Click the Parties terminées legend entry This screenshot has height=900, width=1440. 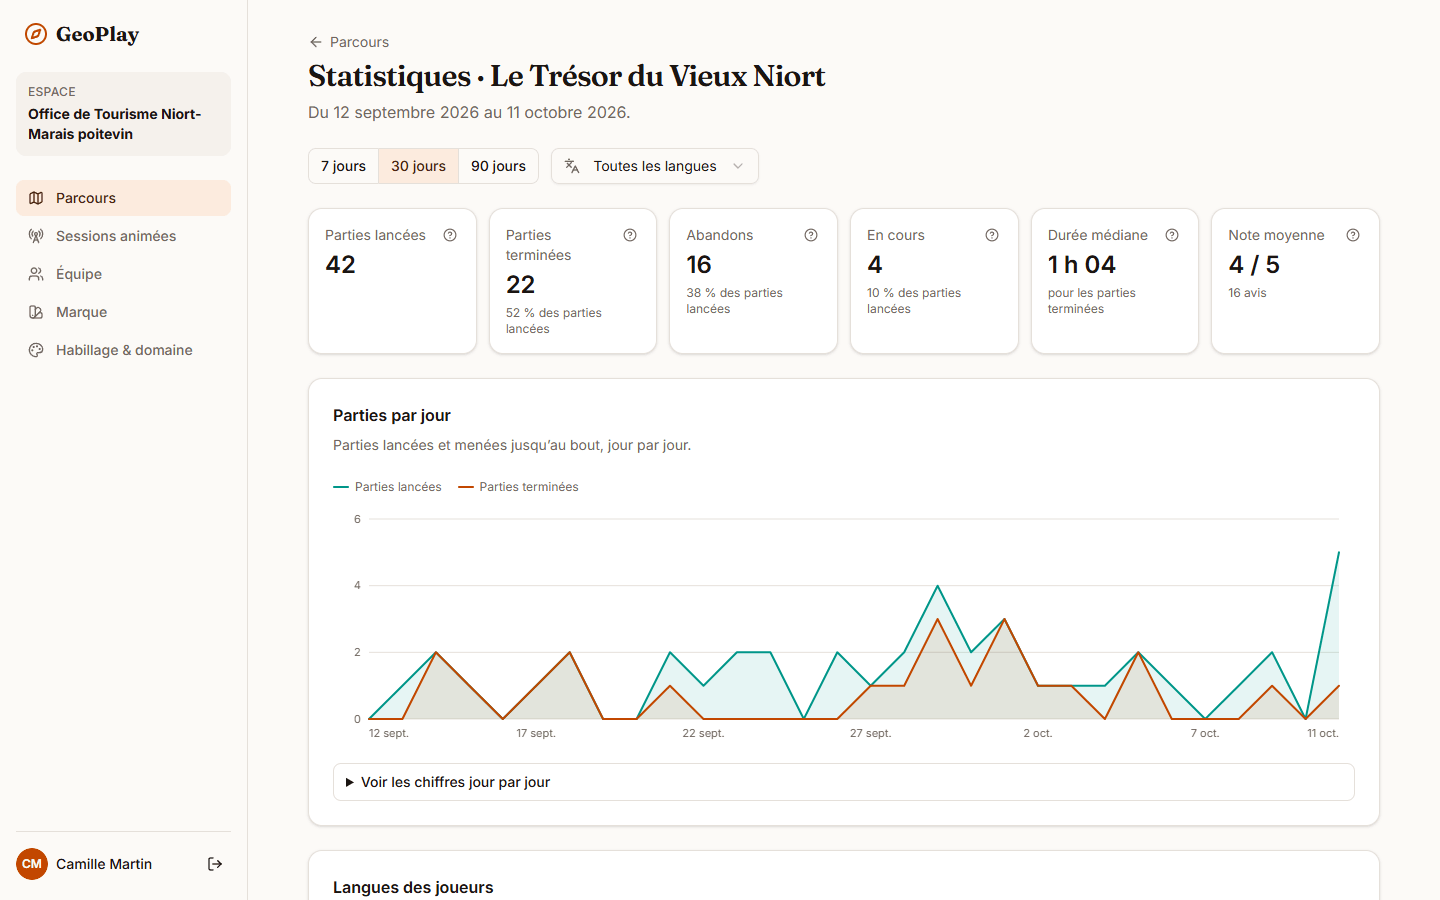(518, 487)
